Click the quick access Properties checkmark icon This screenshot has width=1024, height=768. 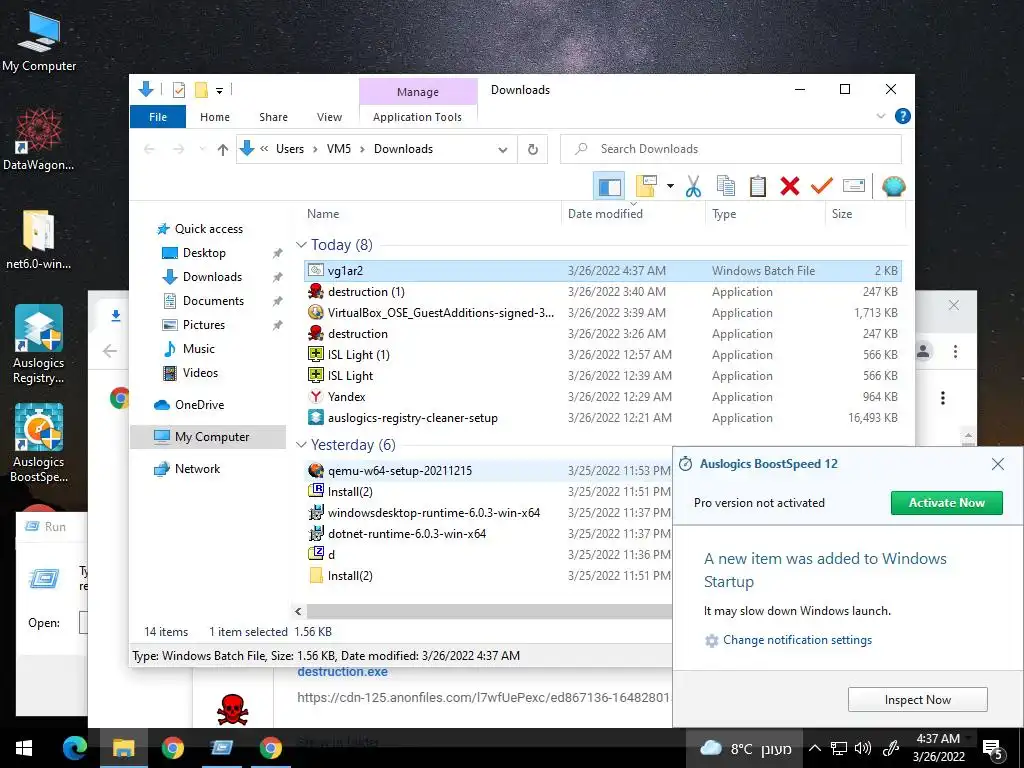pyautogui.click(x=178, y=89)
